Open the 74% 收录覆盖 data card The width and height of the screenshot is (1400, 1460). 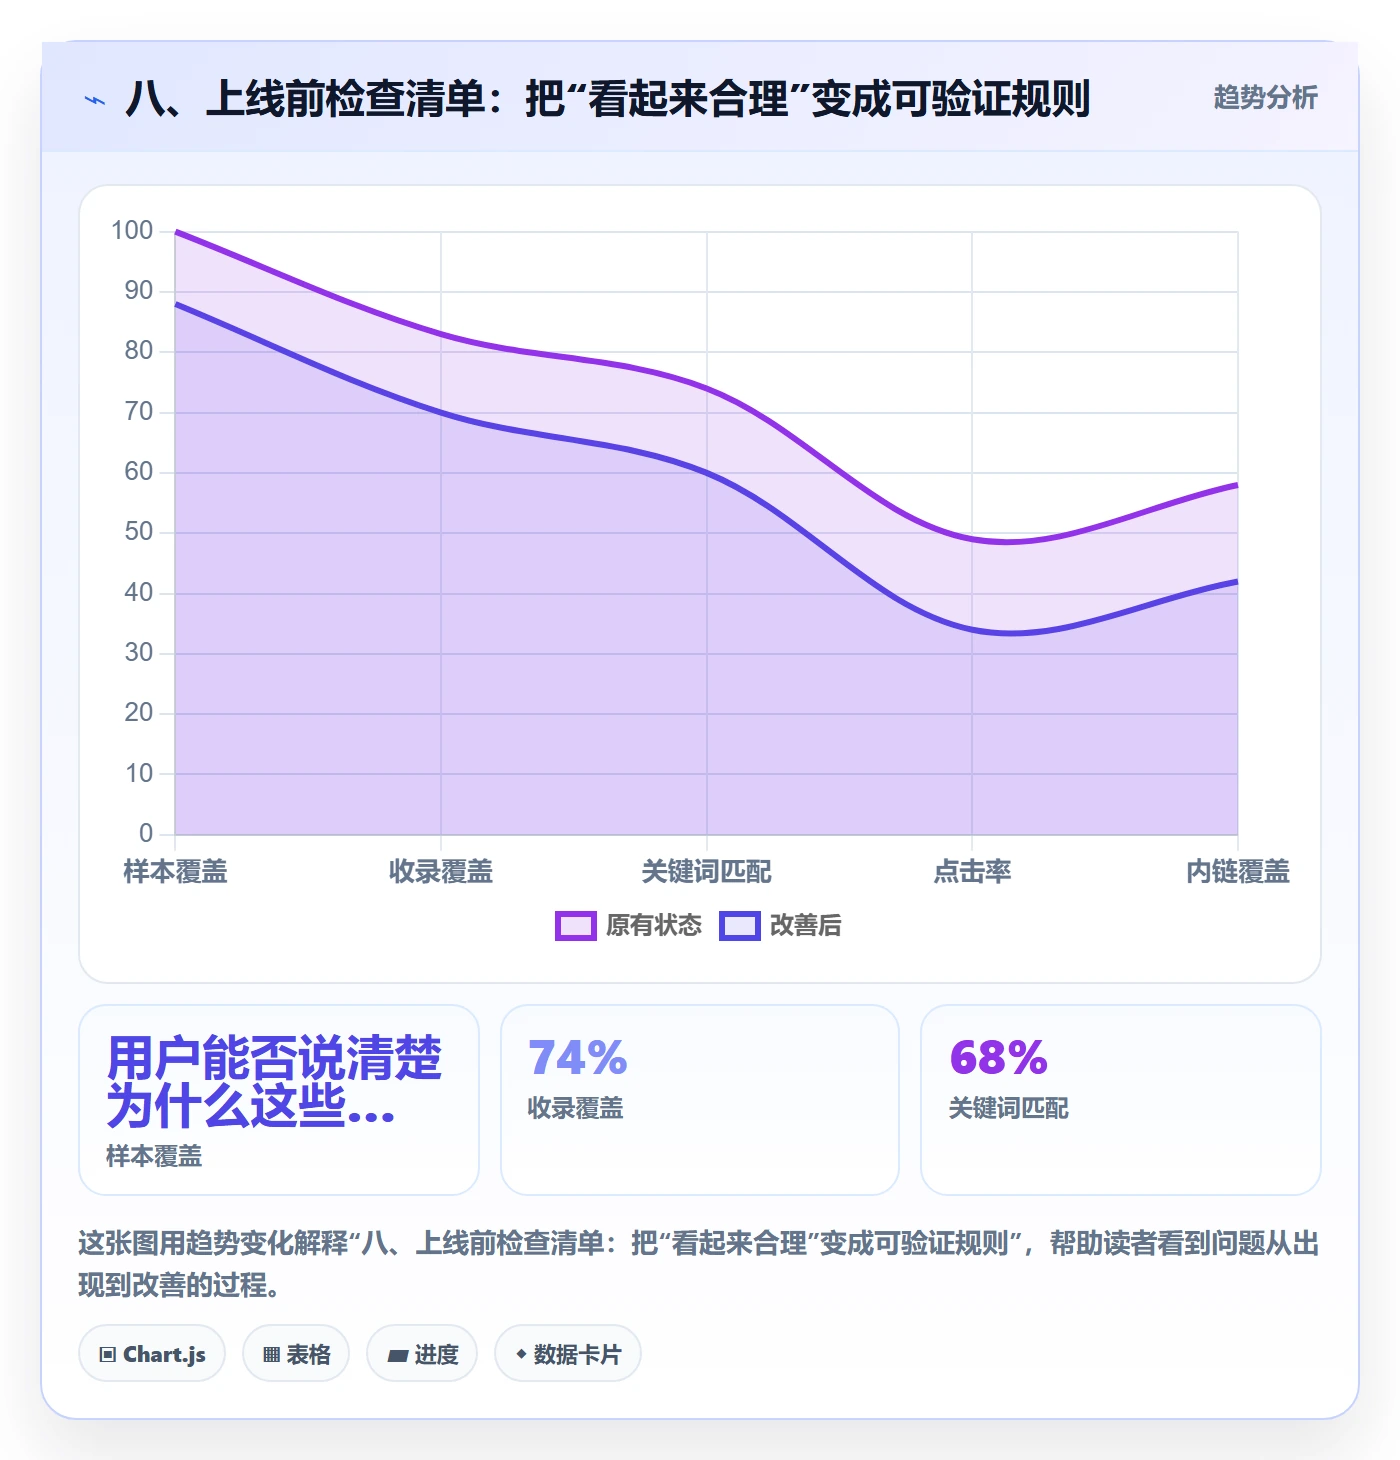700,1100
